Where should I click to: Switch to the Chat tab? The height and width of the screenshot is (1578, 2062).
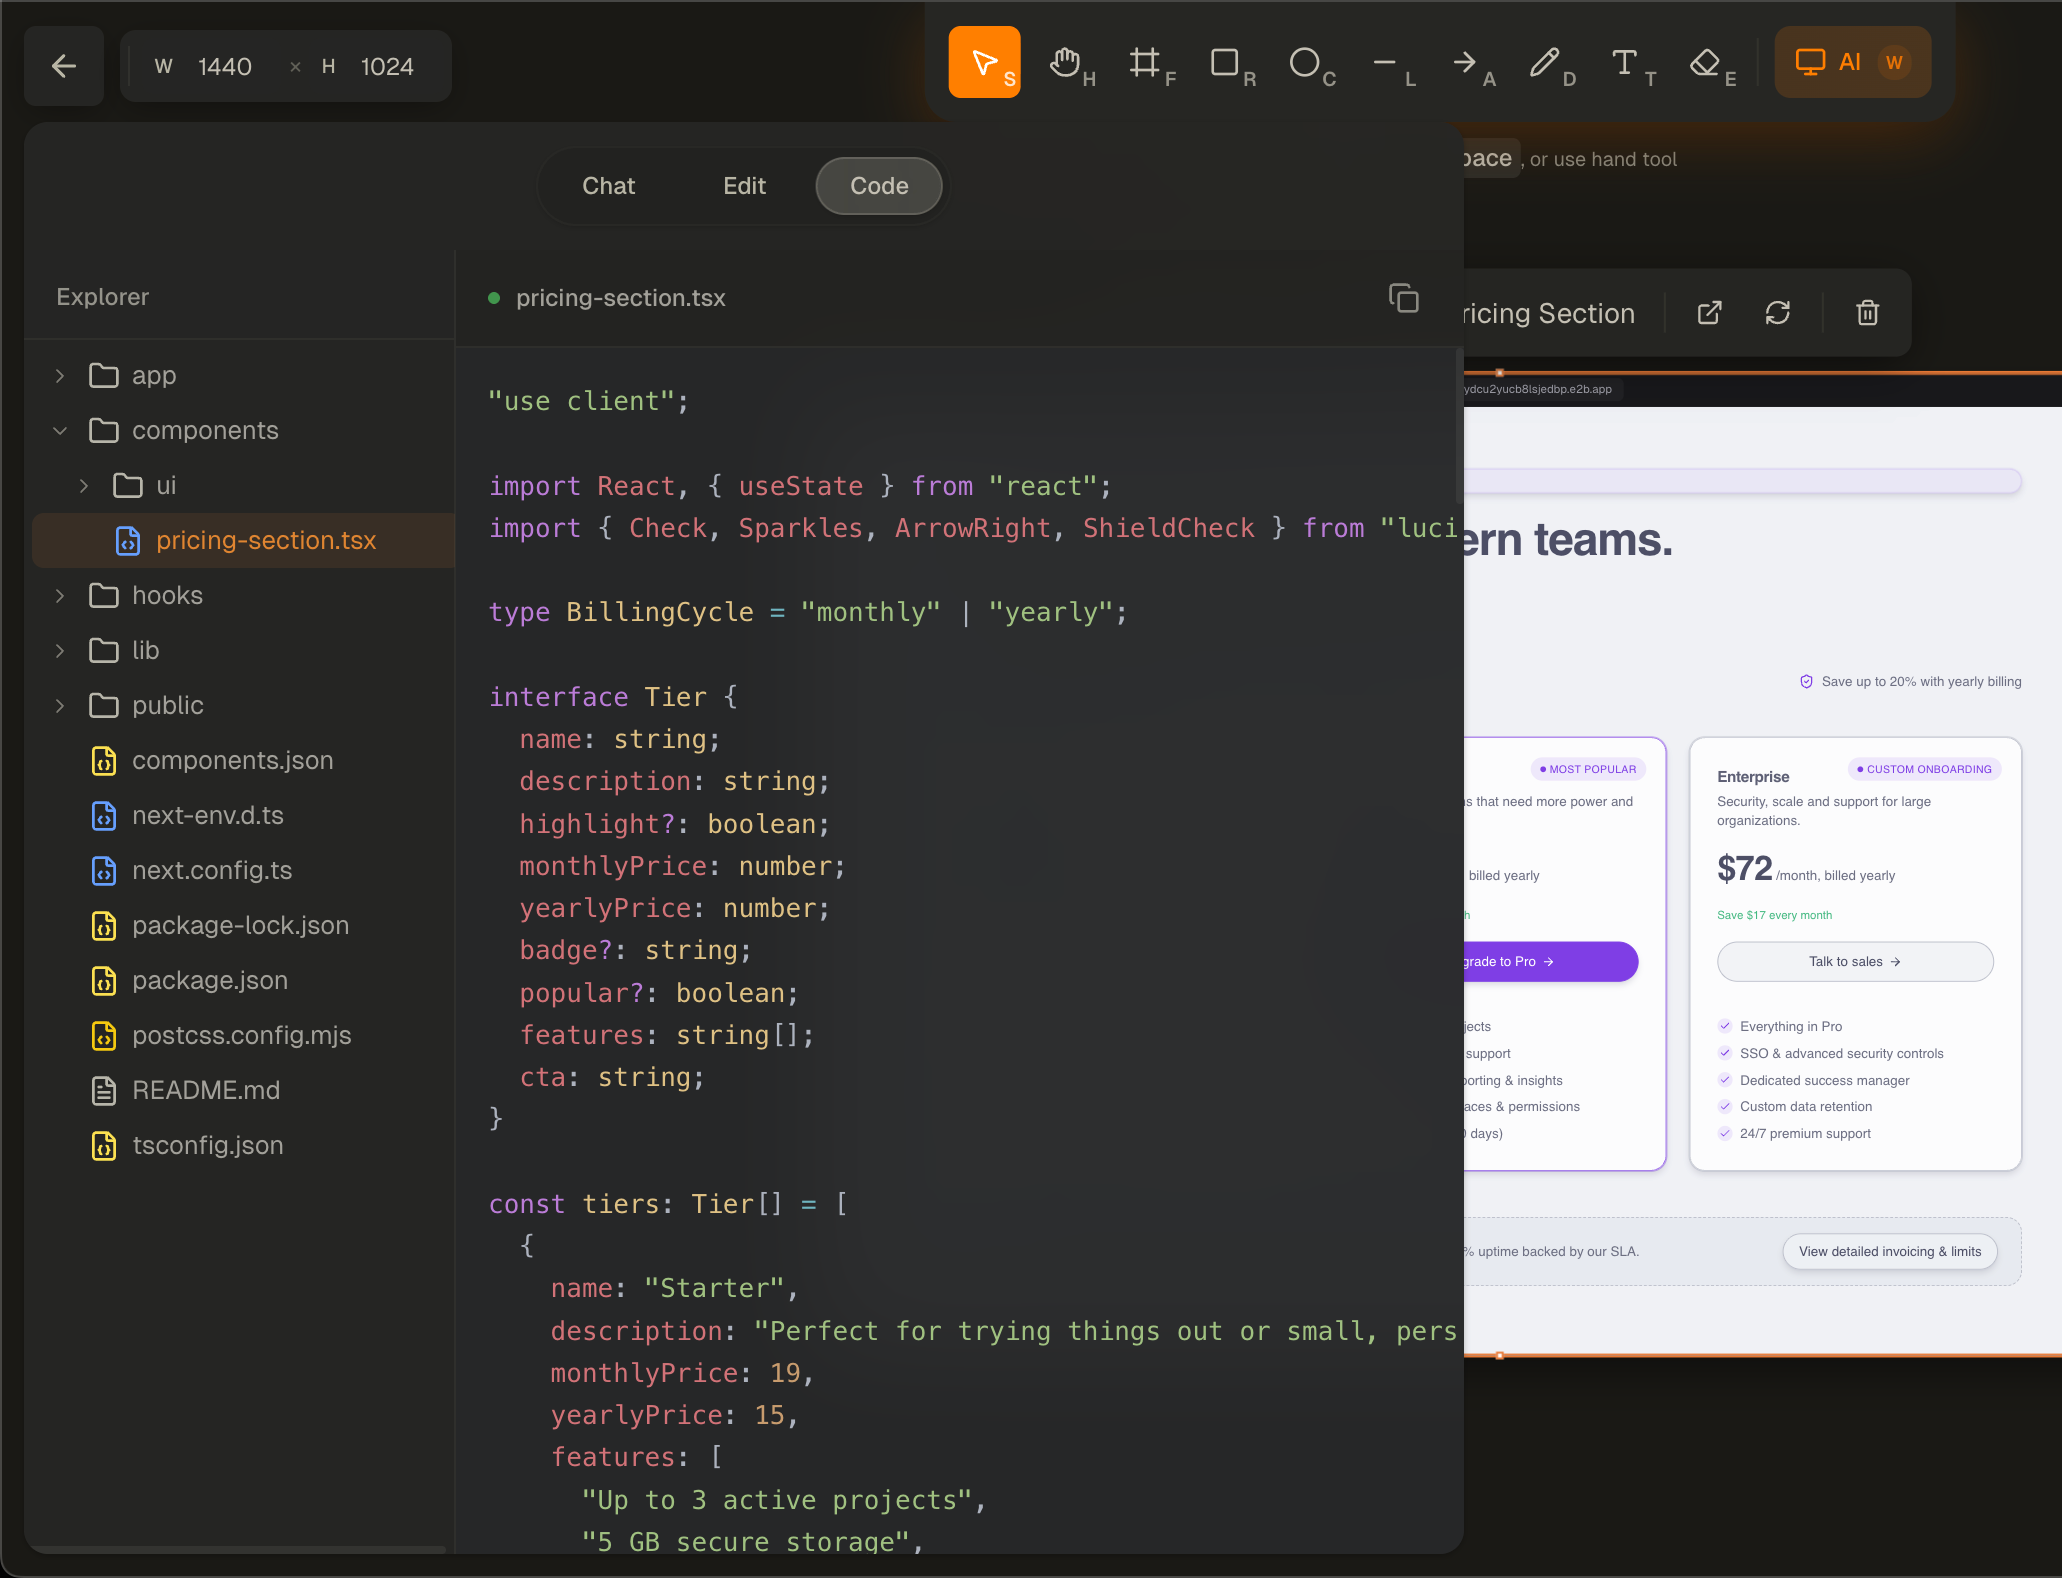[x=608, y=186]
